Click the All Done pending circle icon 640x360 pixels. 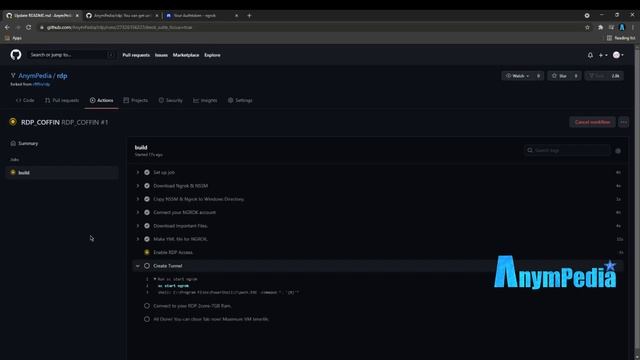click(147, 319)
